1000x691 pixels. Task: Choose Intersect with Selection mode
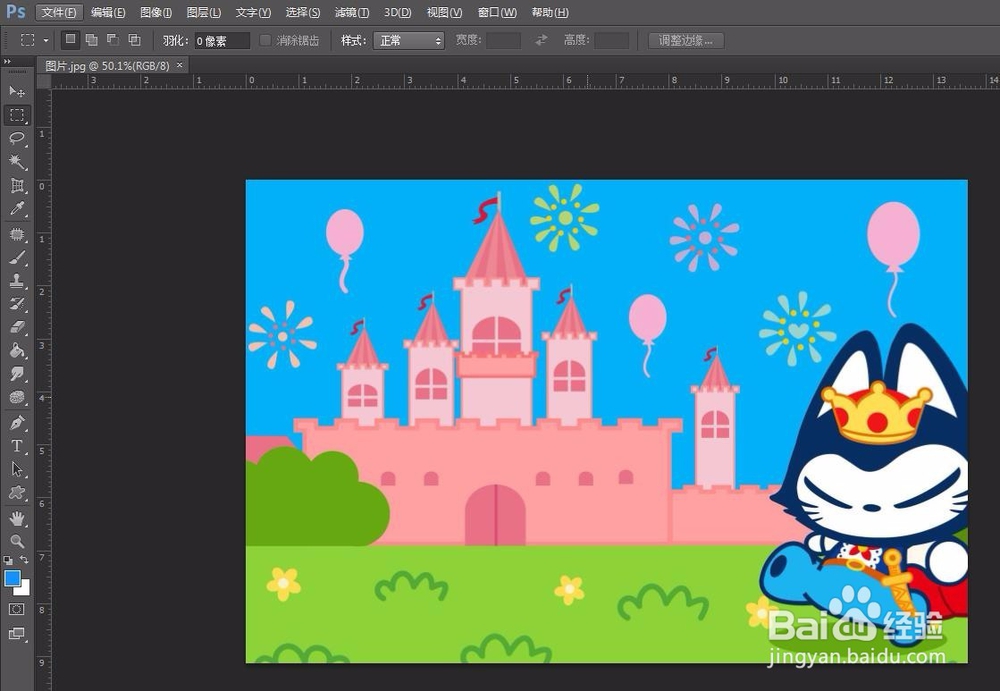point(134,40)
